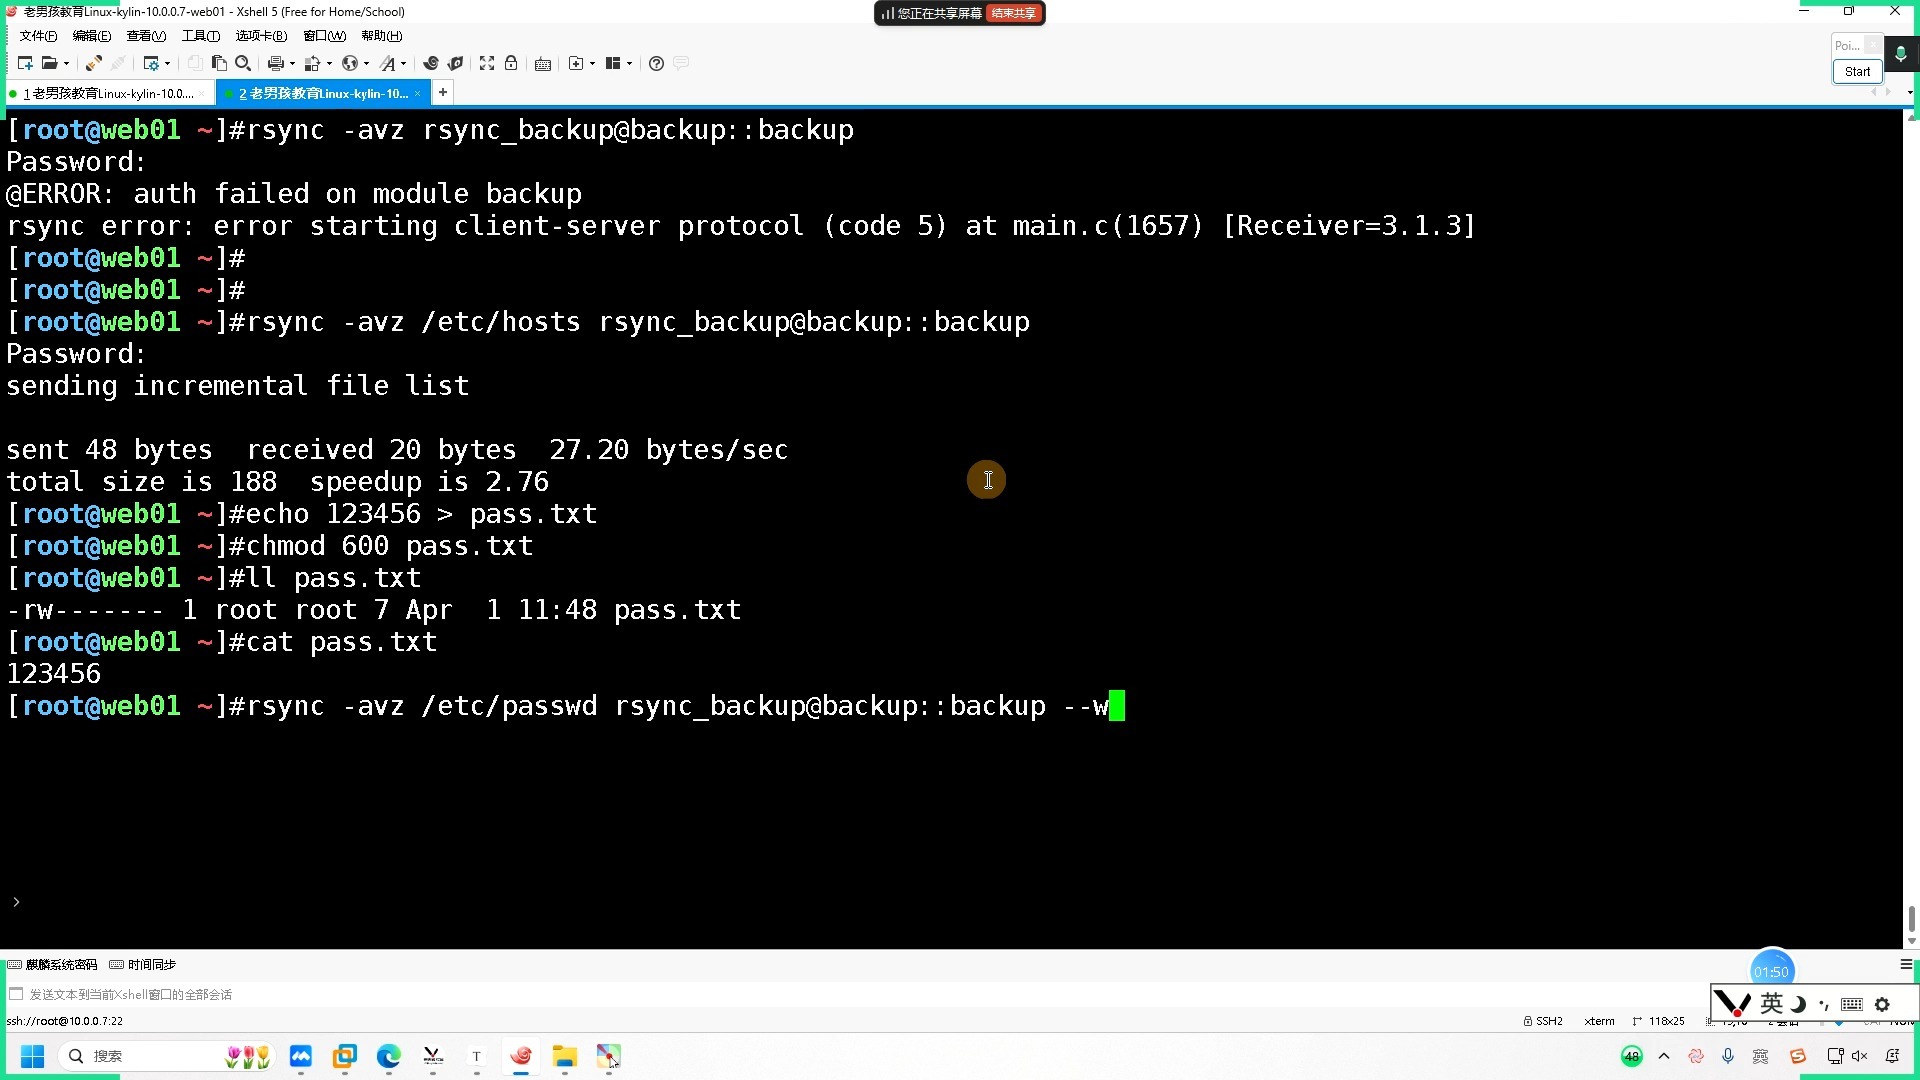Show hidden tray icons chevron
This screenshot has width=1920, height=1080.
click(x=1664, y=1056)
